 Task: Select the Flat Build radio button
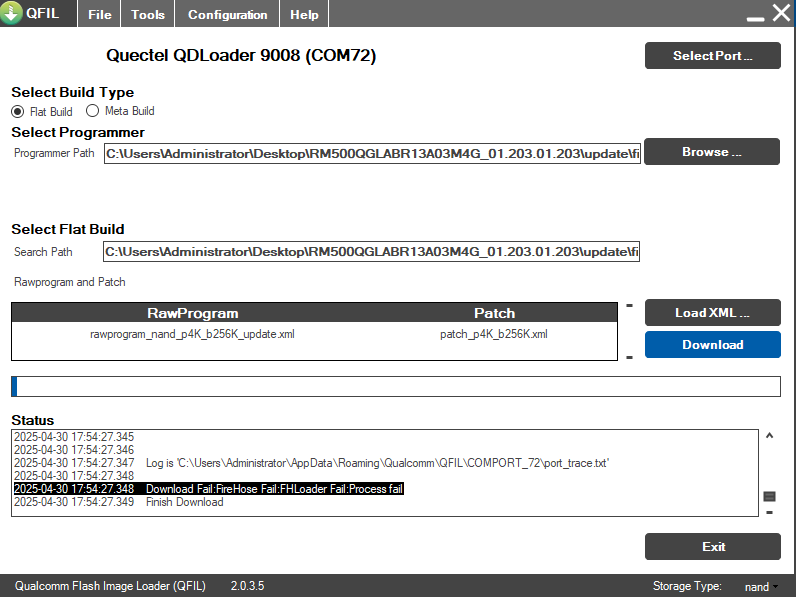coord(18,111)
